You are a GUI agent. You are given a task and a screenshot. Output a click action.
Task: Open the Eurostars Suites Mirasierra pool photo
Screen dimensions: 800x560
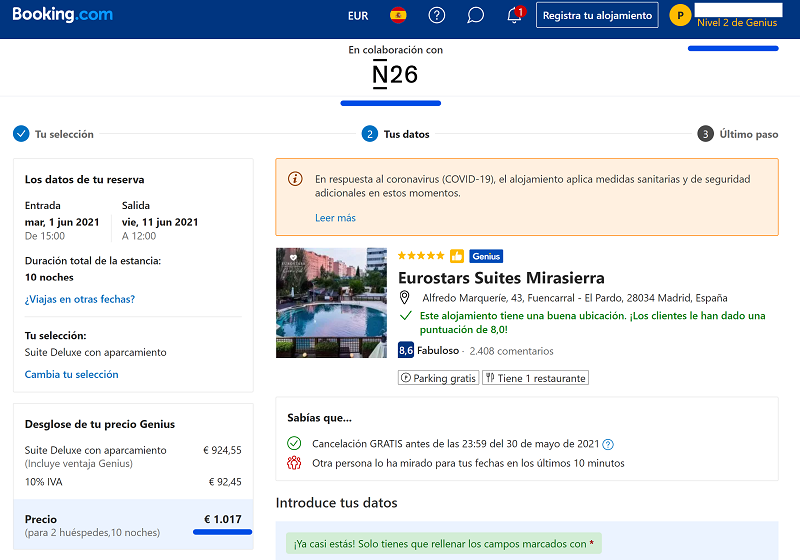click(x=331, y=303)
